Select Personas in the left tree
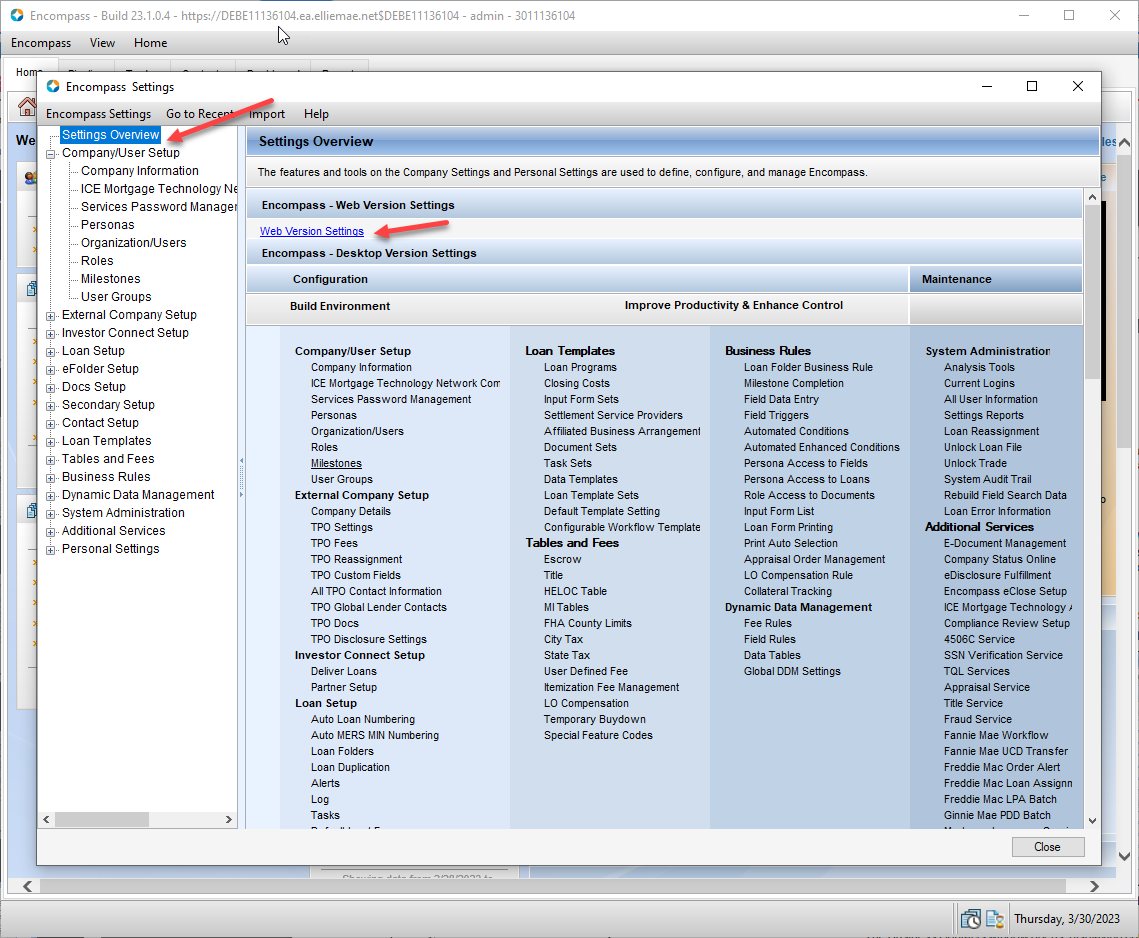This screenshot has width=1139, height=938. pyautogui.click(x=108, y=225)
